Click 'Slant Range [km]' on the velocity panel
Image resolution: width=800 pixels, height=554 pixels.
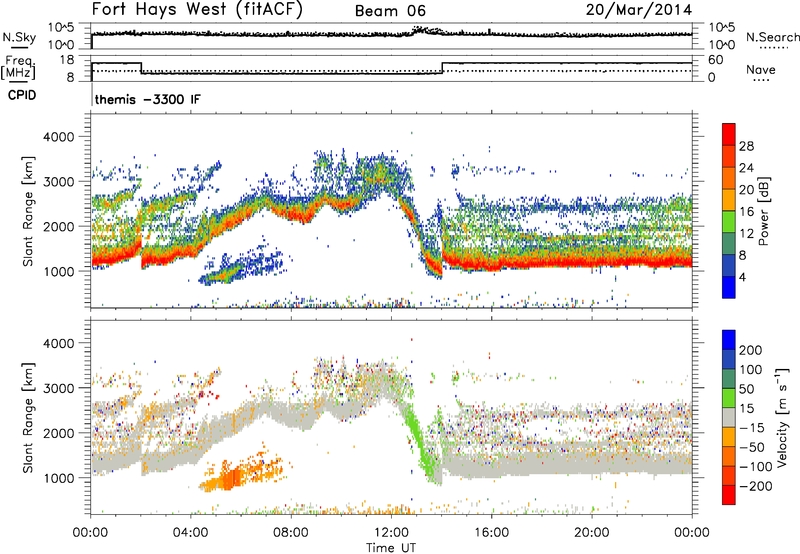(x=28, y=418)
